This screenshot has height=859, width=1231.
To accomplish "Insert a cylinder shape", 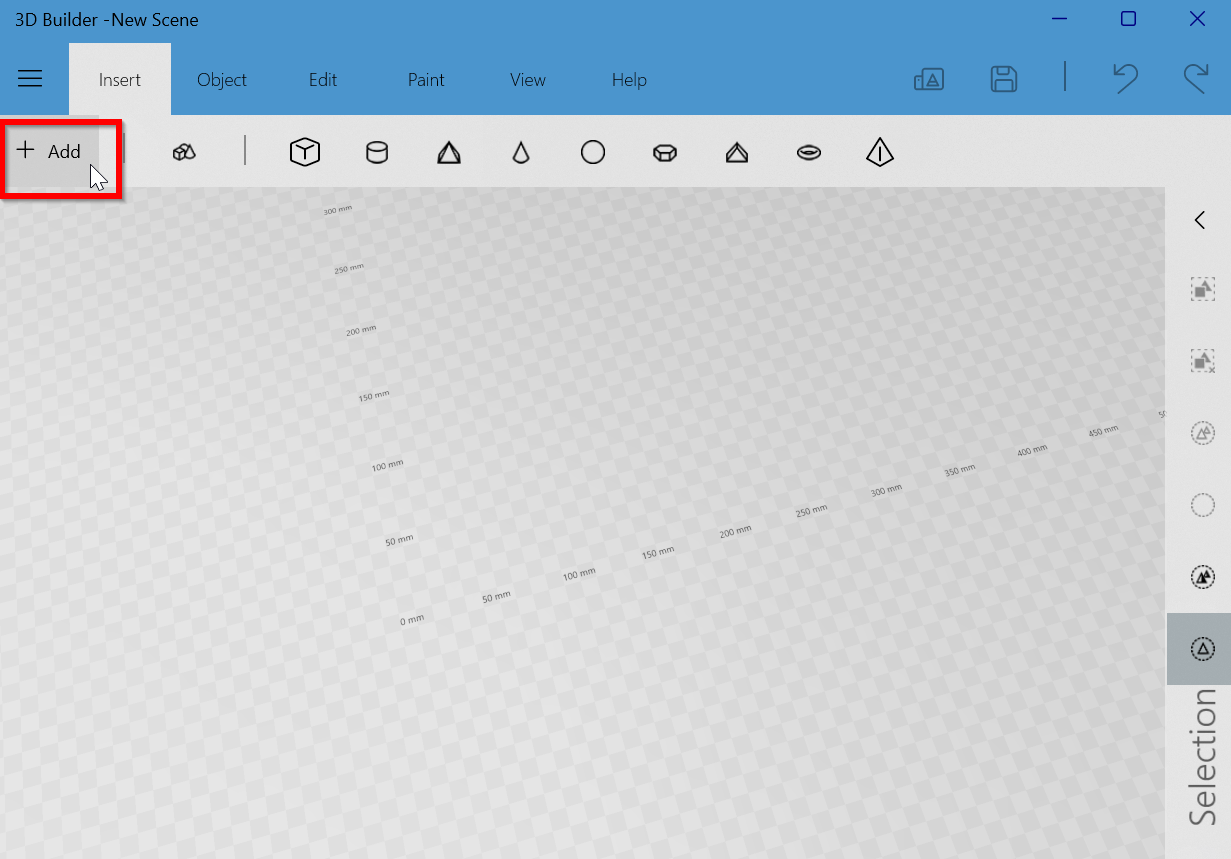I will [x=377, y=152].
